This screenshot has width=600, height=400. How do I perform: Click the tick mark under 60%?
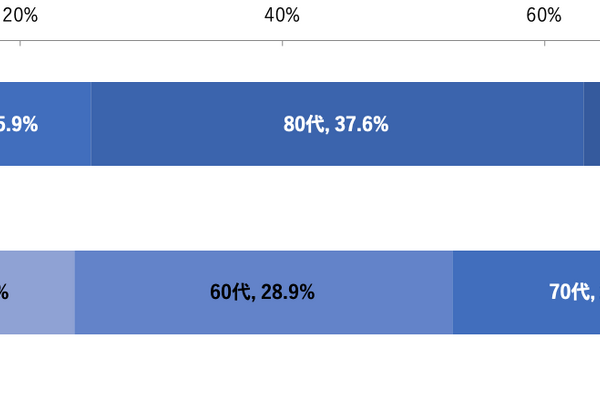coord(545,43)
